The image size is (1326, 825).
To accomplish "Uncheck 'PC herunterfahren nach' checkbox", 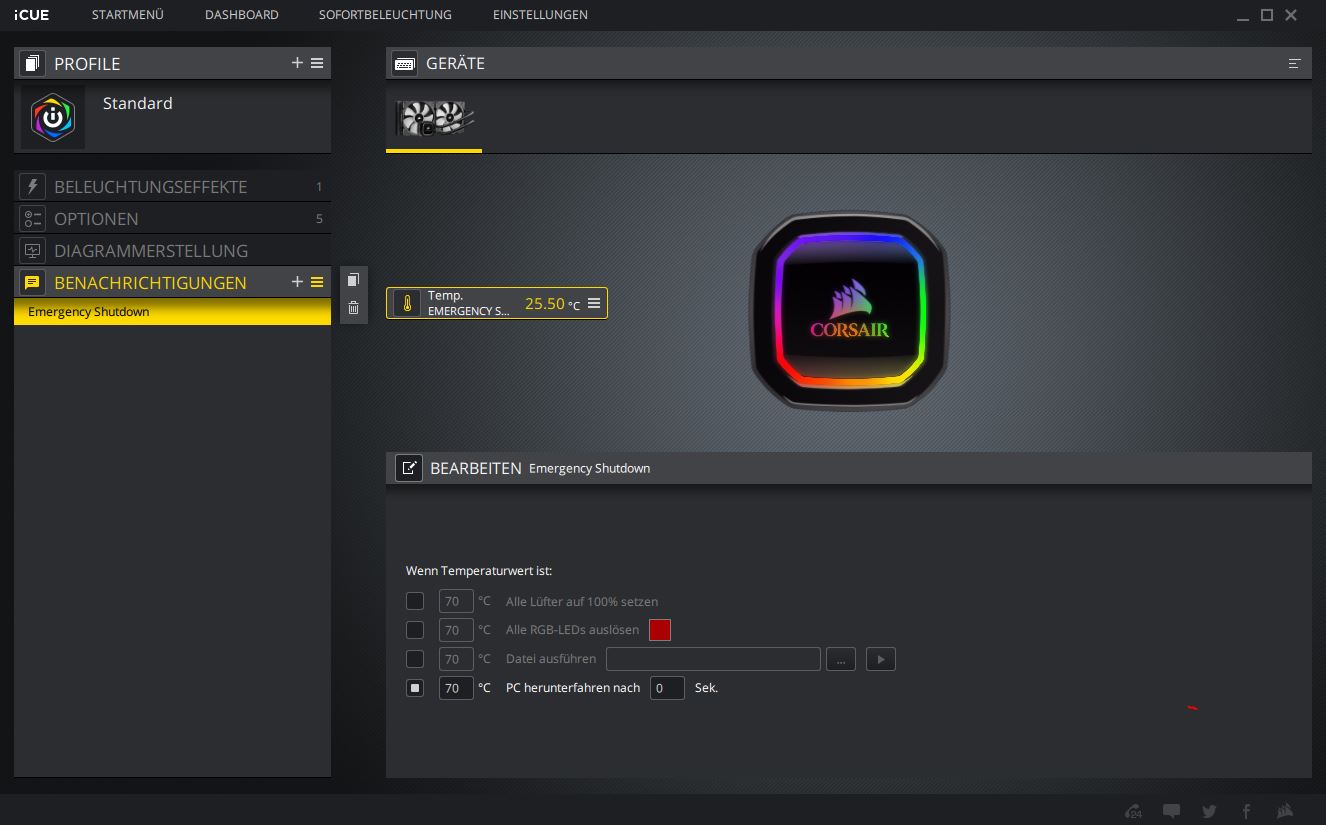I will tap(415, 688).
